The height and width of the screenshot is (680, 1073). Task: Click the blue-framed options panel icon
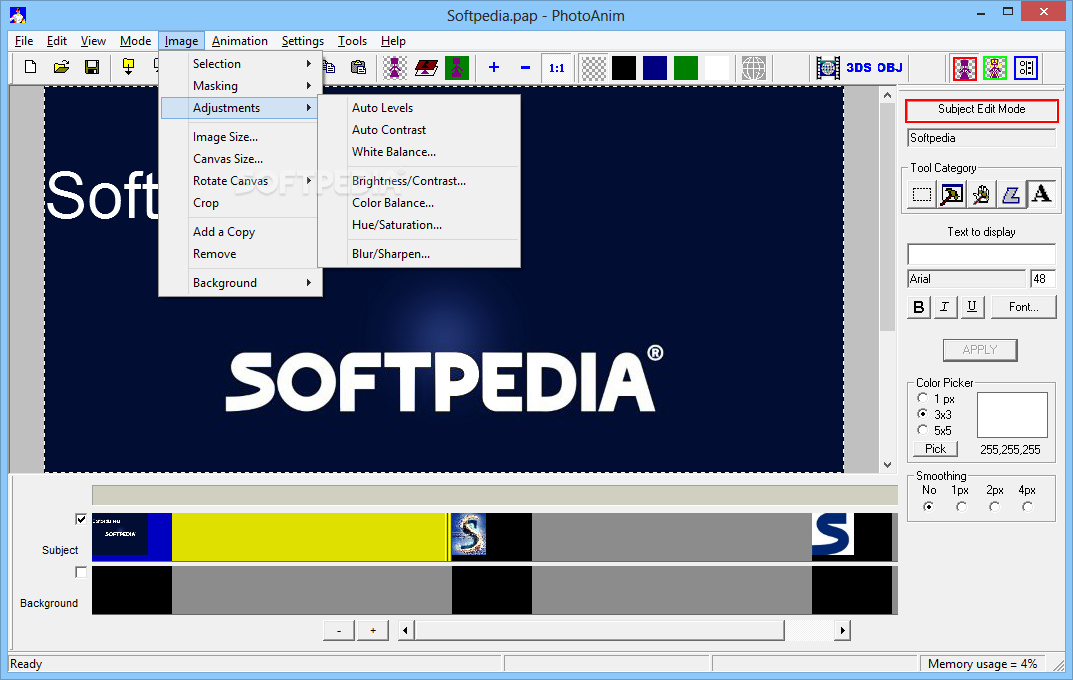pos(1026,68)
